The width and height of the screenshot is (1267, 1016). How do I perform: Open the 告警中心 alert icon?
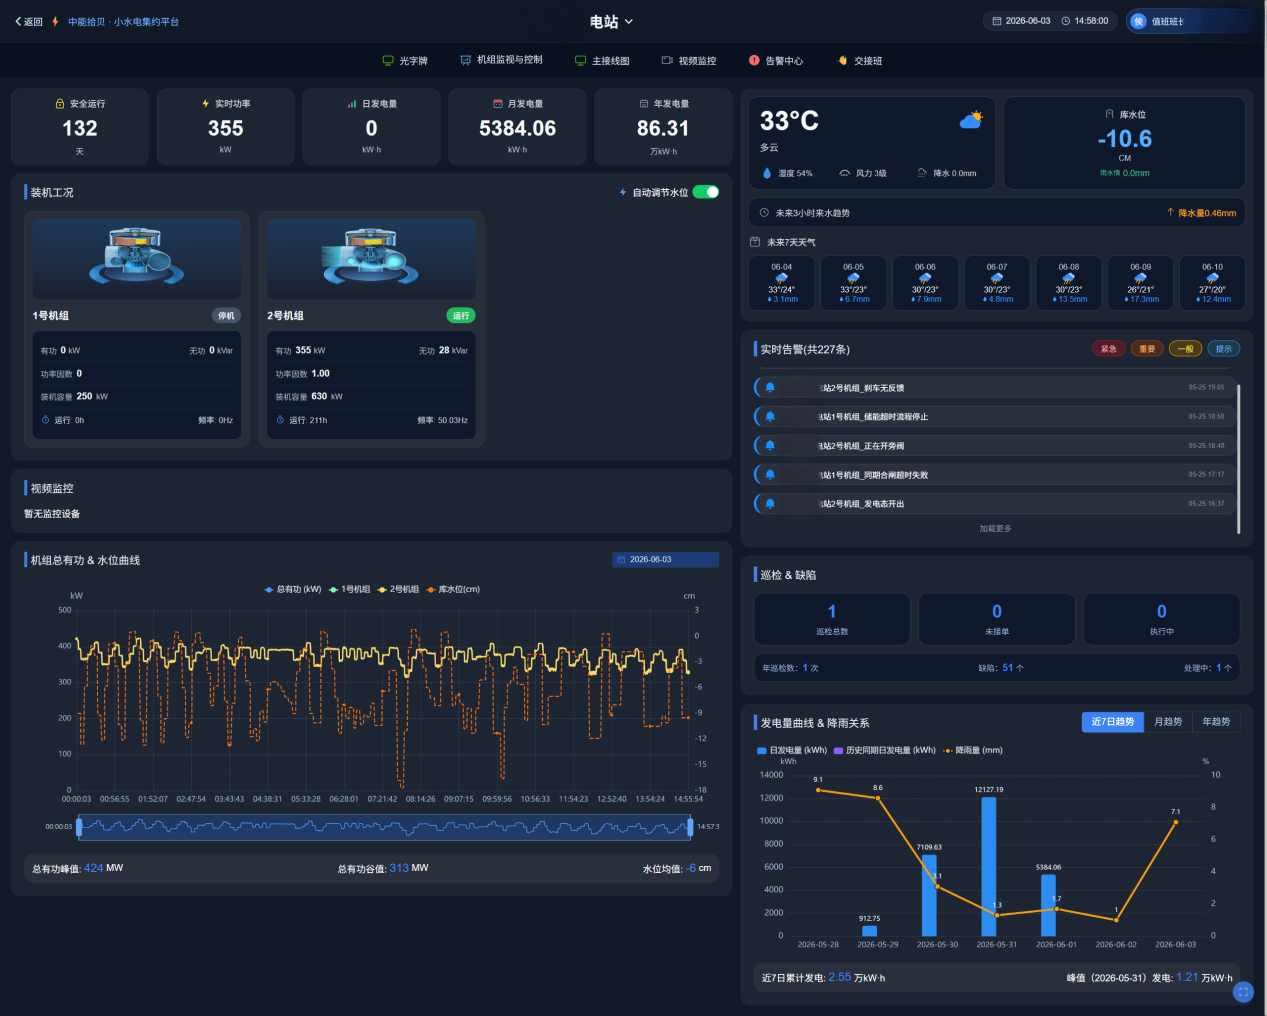click(754, 61)
